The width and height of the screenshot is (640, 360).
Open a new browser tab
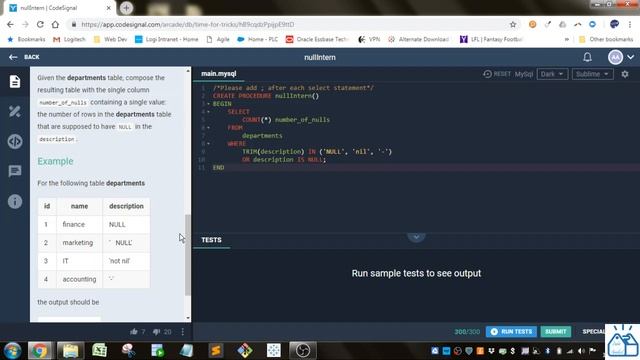[126, 8]
